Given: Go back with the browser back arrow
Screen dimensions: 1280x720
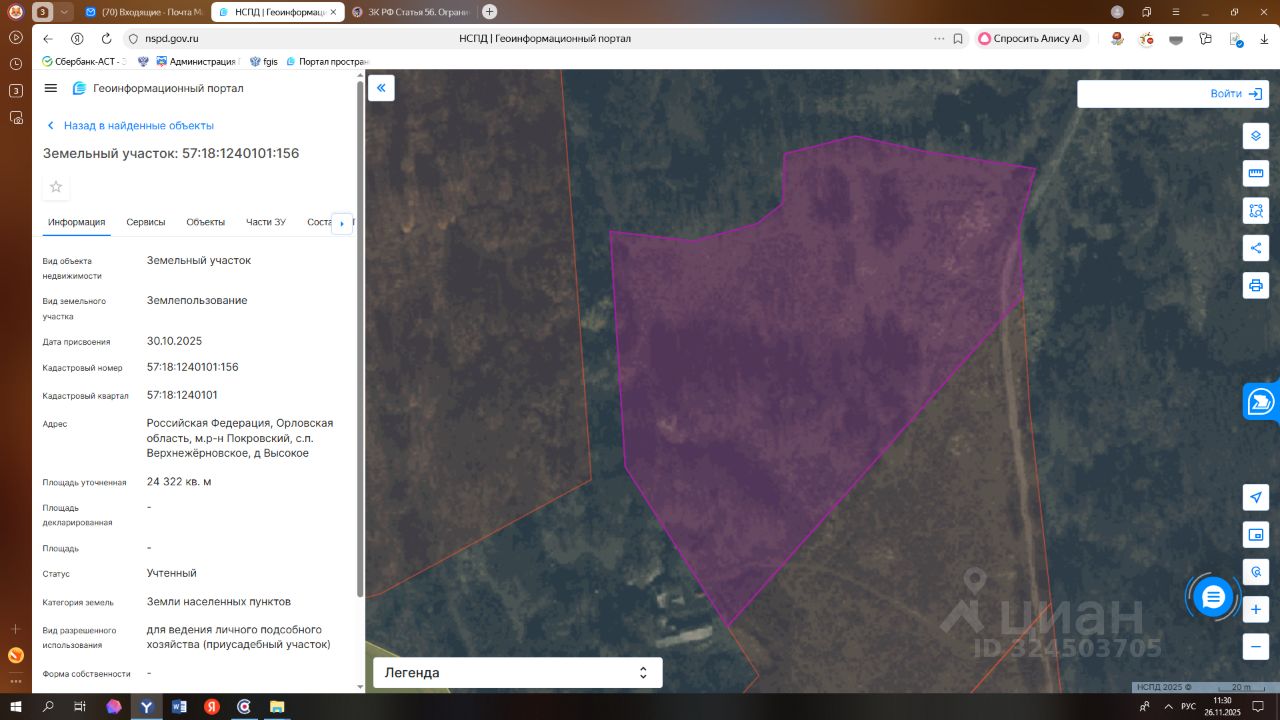Looking at the screenshot, I should click(x=48, y=39).
